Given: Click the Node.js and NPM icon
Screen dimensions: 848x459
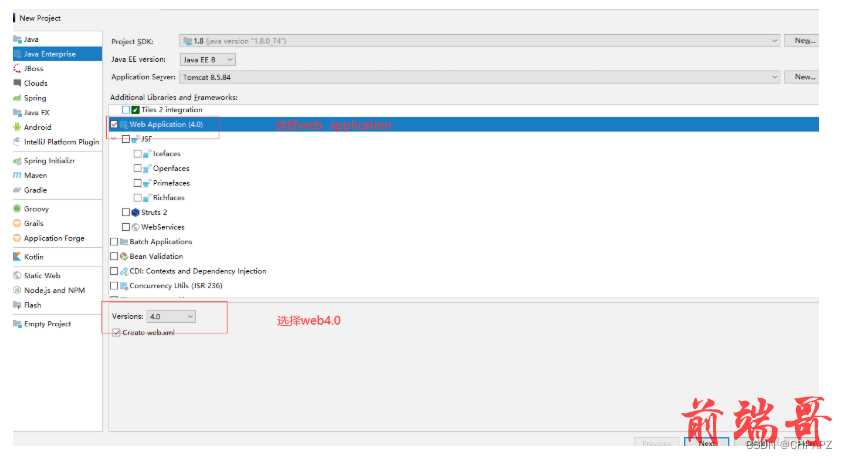Looking at the screenshot, I should pyautogui.click(x=17, y=290).
